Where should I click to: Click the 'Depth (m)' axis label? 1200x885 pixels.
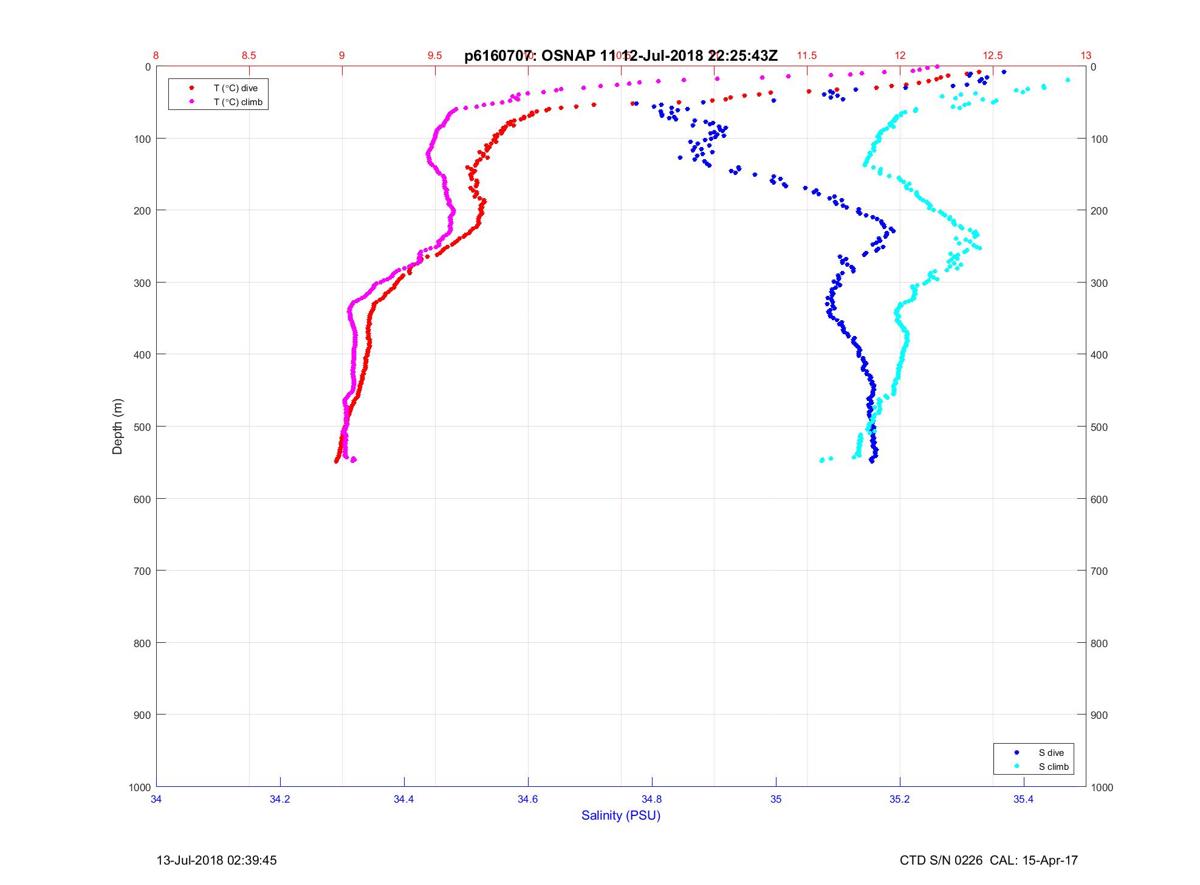coord(118,427)
